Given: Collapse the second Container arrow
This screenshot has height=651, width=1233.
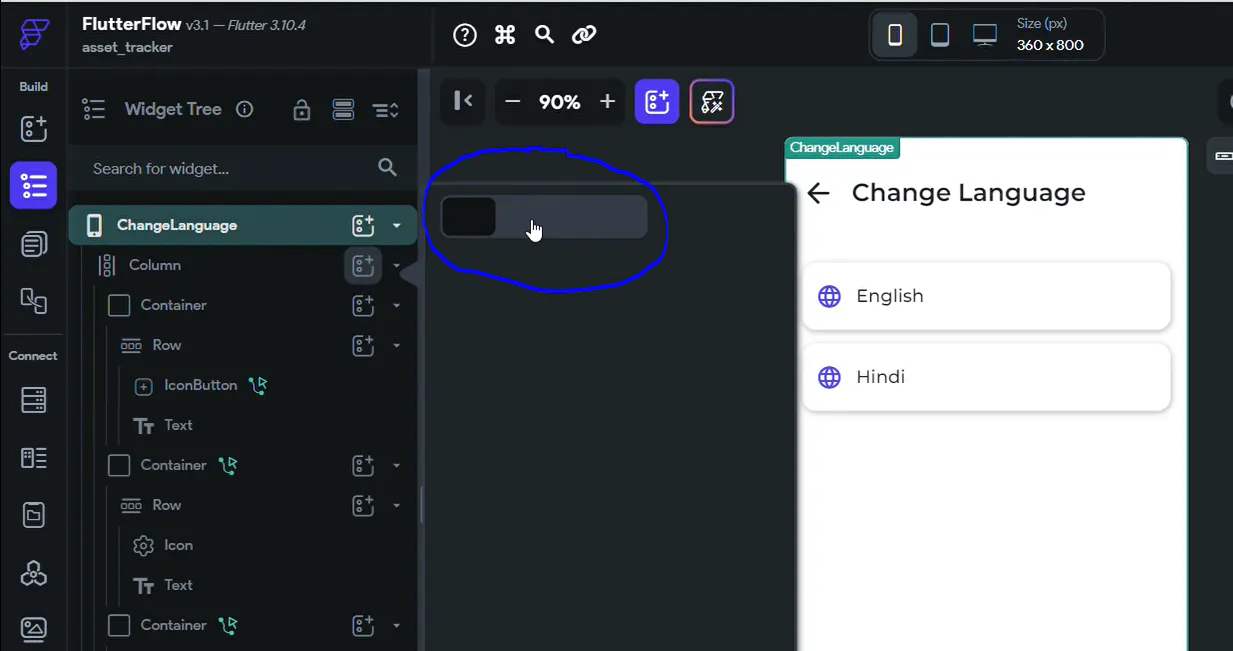Looking at the screenshot, I should [x=397, y=466].
